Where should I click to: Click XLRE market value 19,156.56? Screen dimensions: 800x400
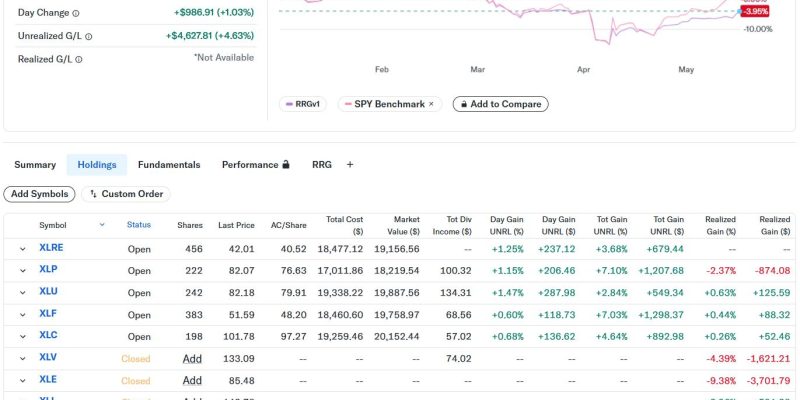(x=396, y=249)
